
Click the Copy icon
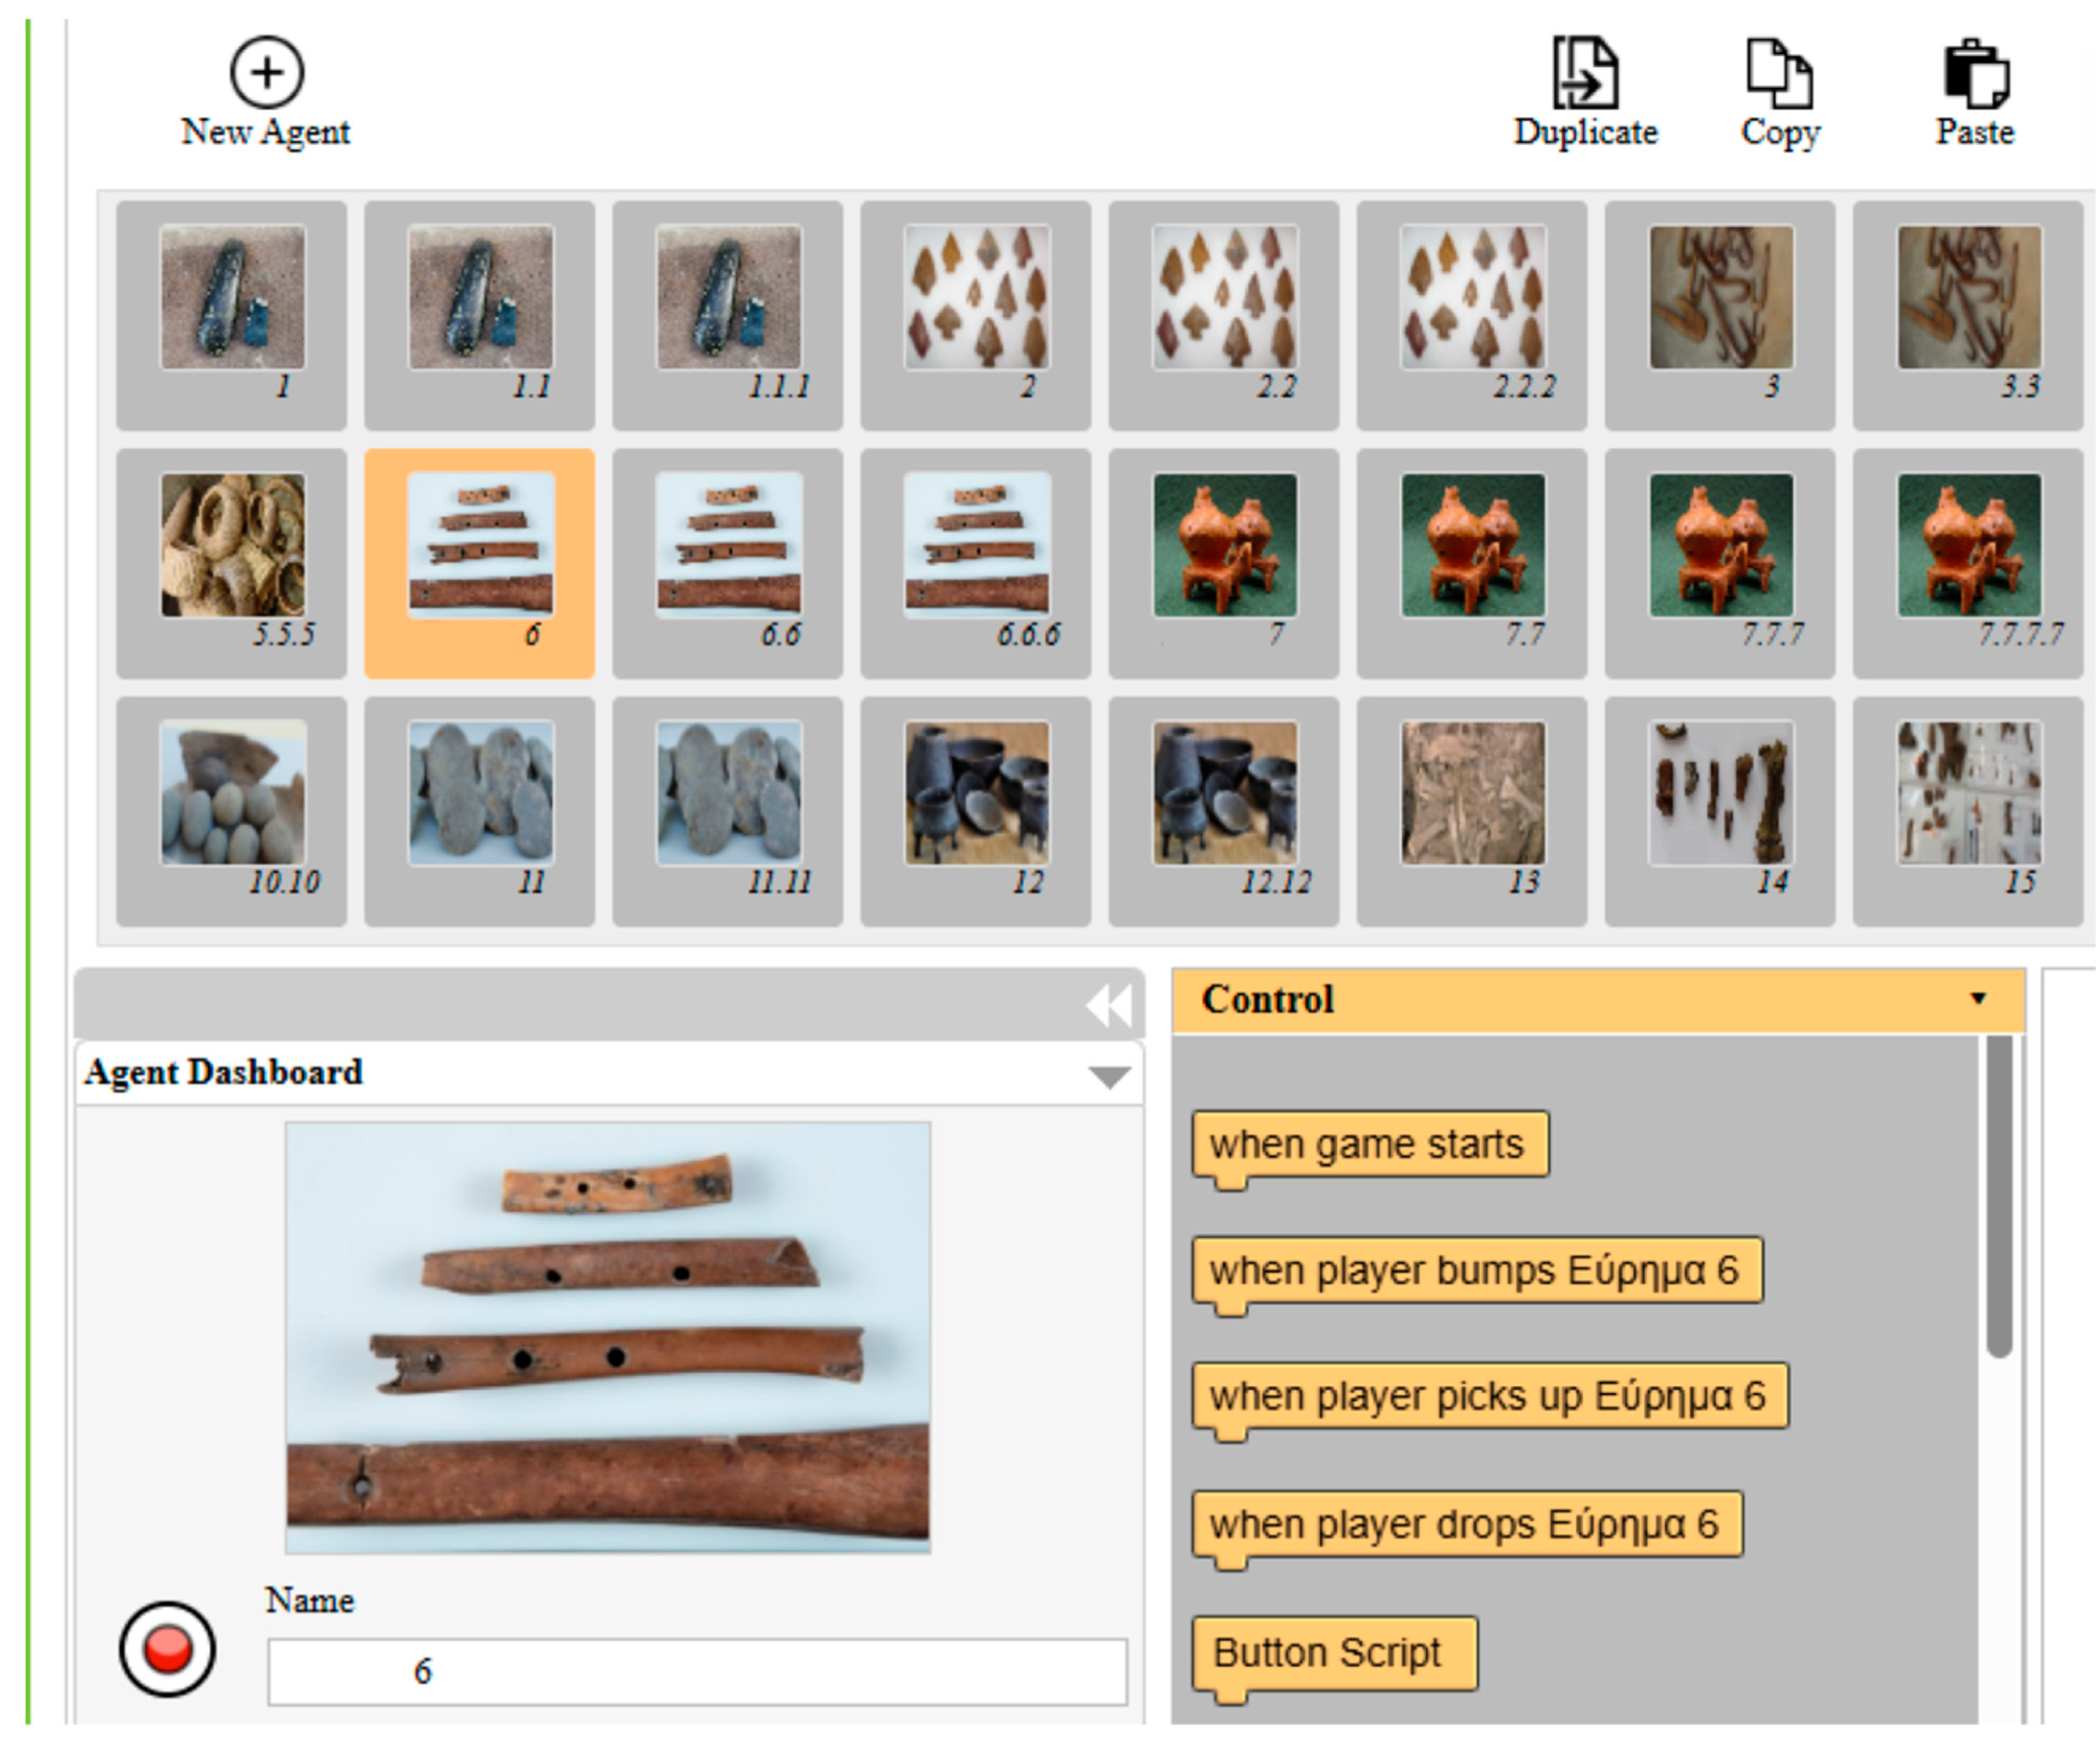coord(1779,72)
